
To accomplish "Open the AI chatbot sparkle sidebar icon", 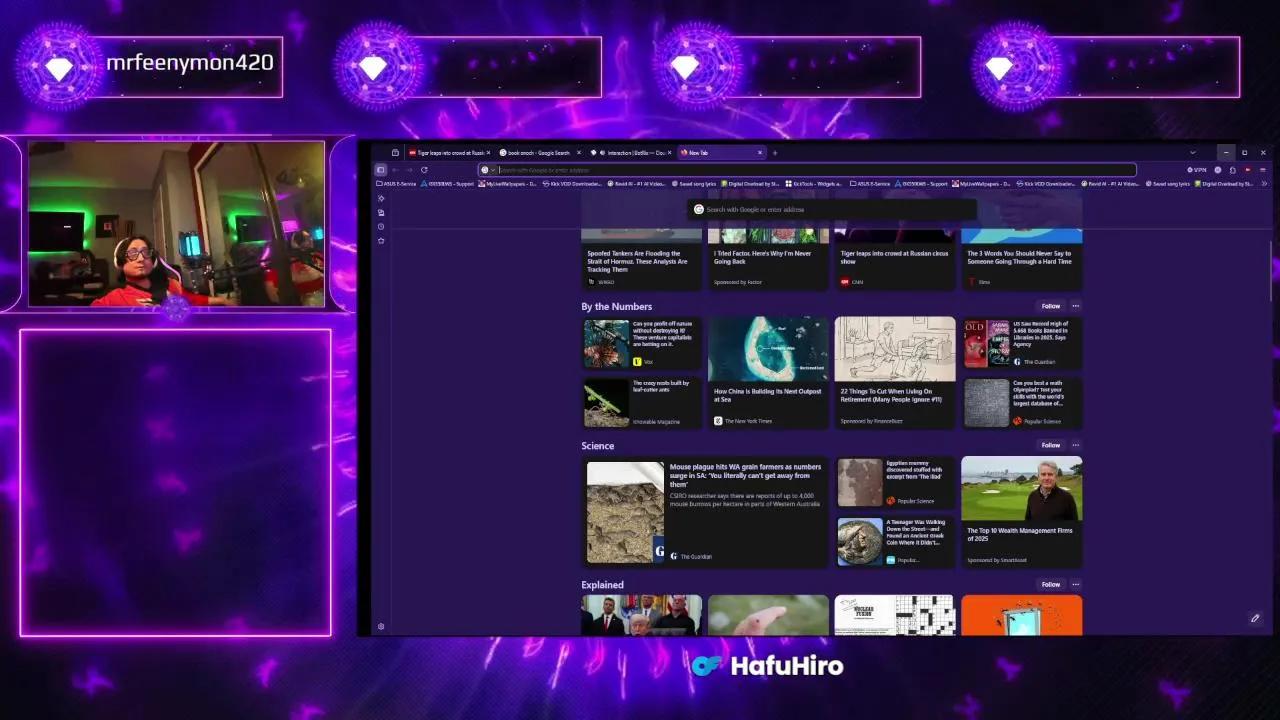I will pos(381,198).
